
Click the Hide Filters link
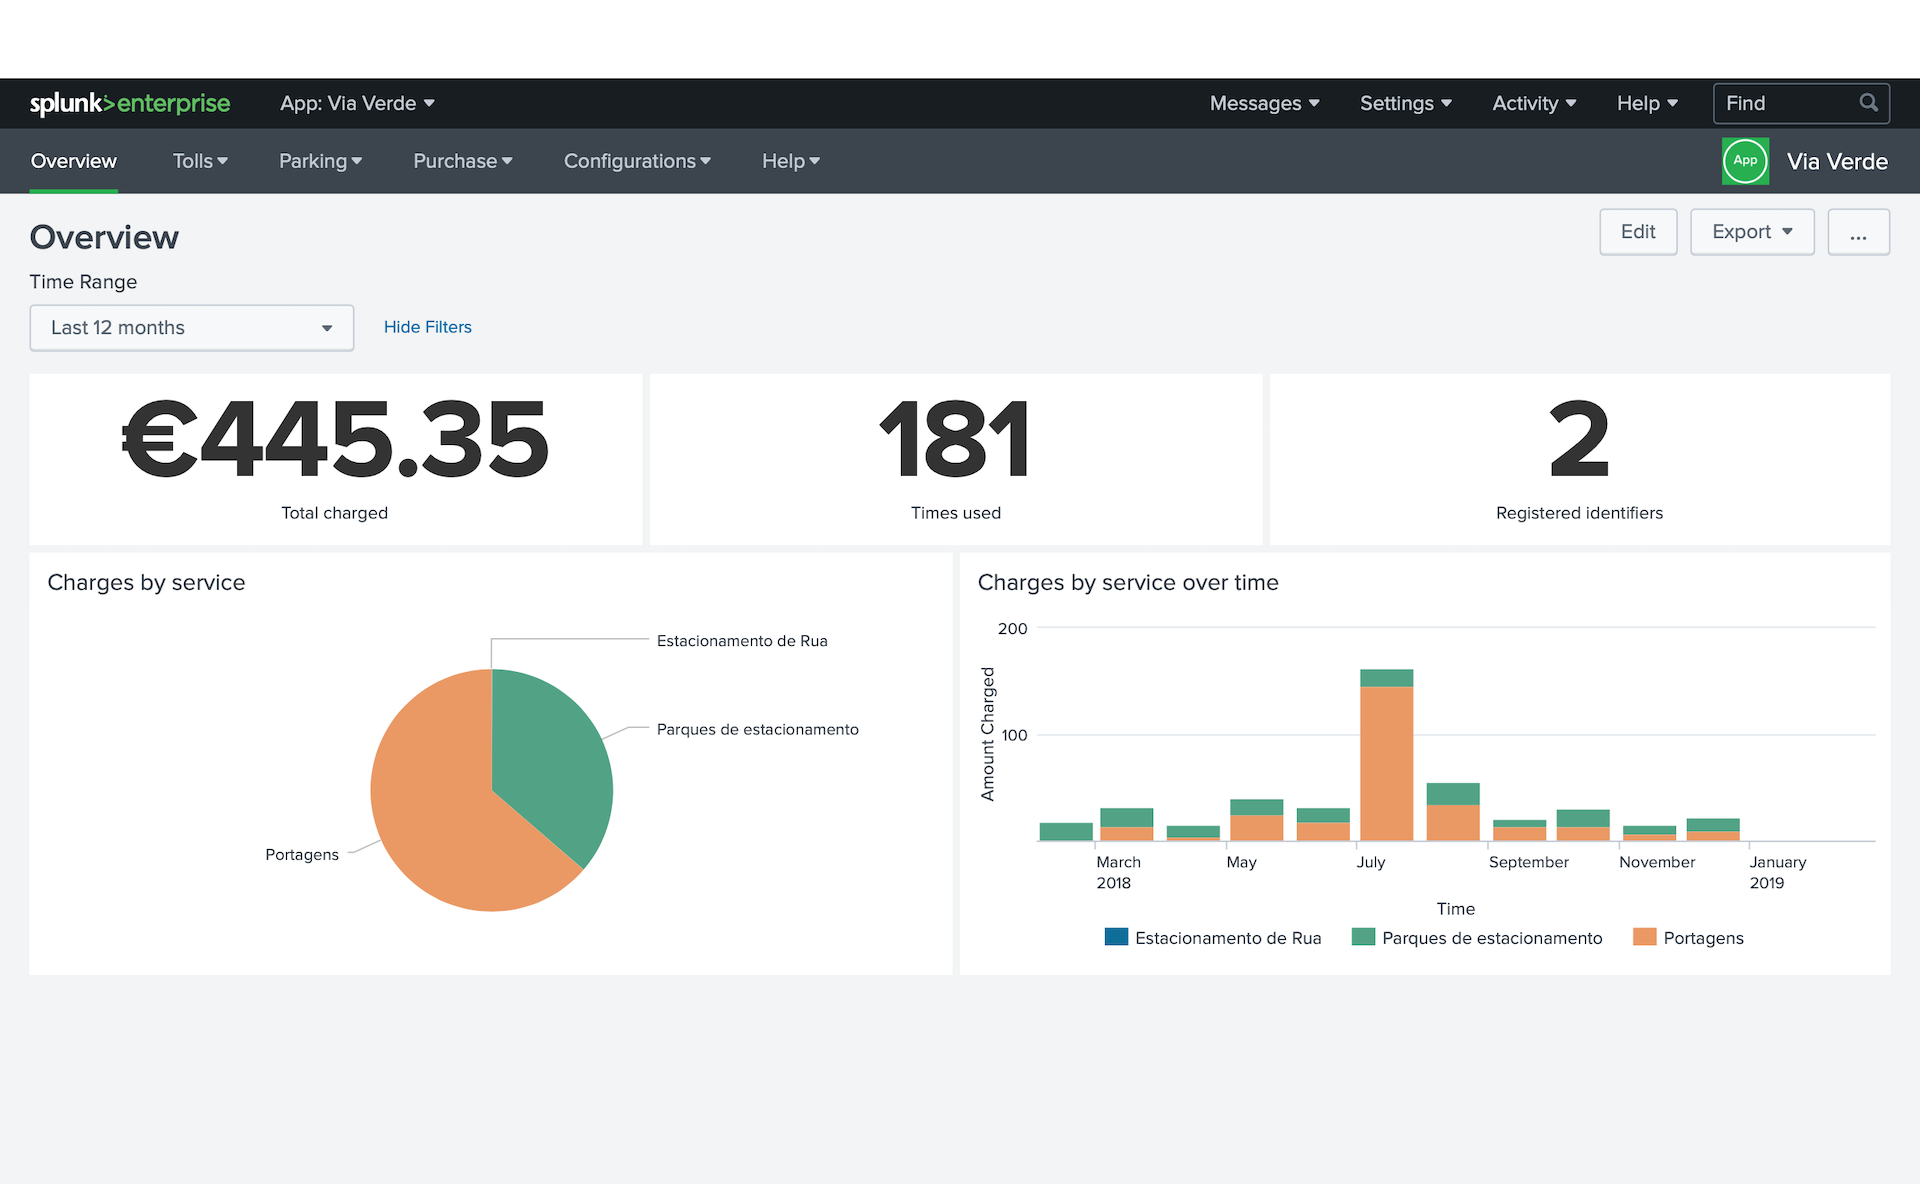coord(427,327)
